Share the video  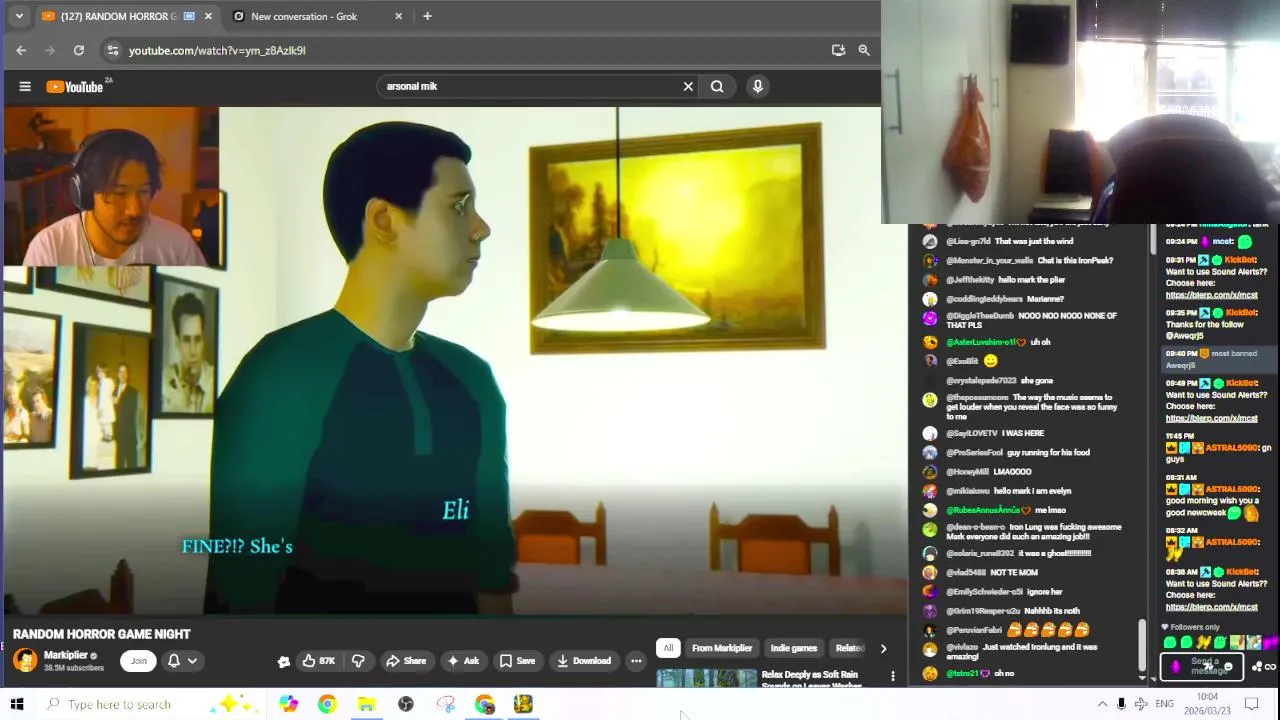click(x=406, y=661)
